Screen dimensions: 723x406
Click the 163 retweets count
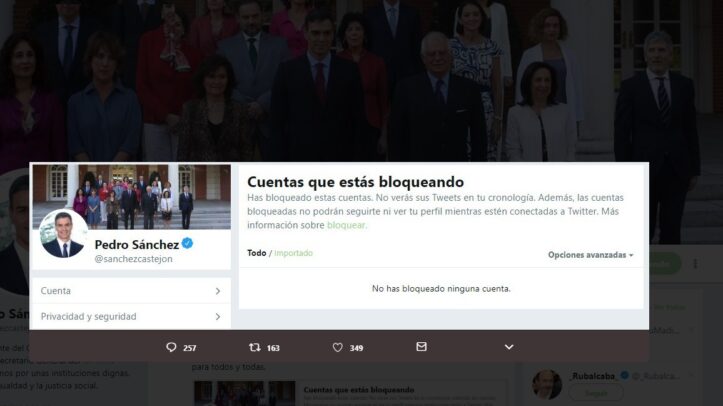273,348
